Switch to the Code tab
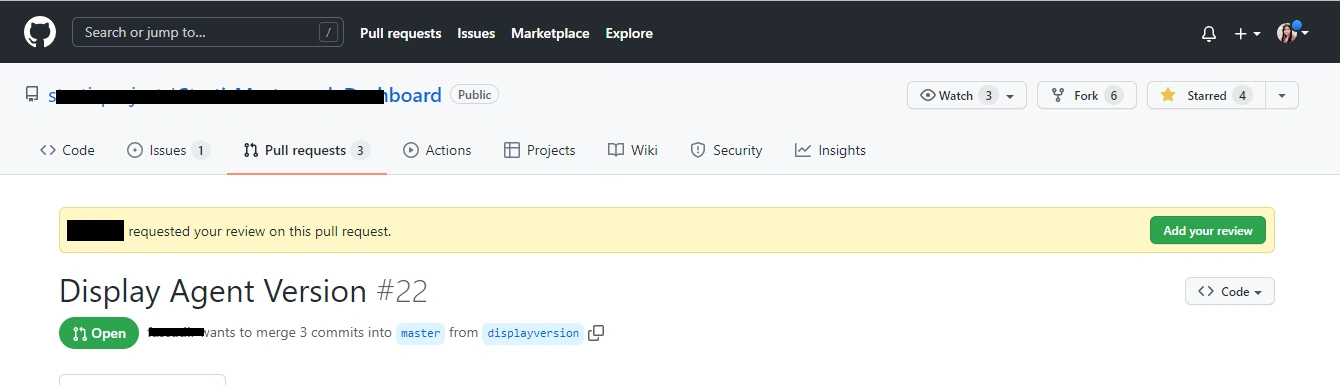Image resolution: width=1340 pixels, height=385 pixels. [67, 150]
